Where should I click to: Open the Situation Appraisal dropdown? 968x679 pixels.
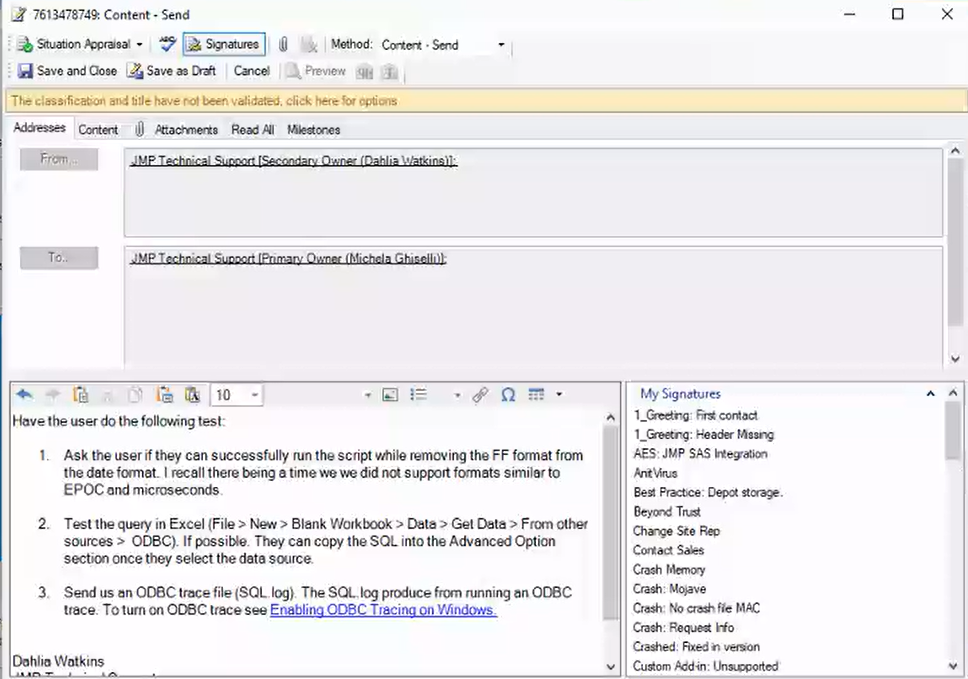click(x=139, y=45)
